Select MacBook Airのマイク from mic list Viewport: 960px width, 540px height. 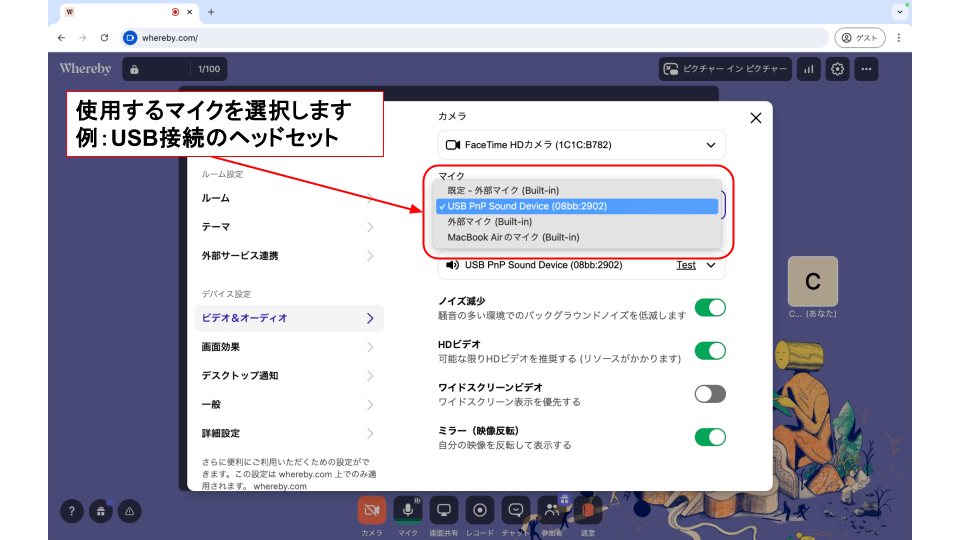(x=513, y=237)
